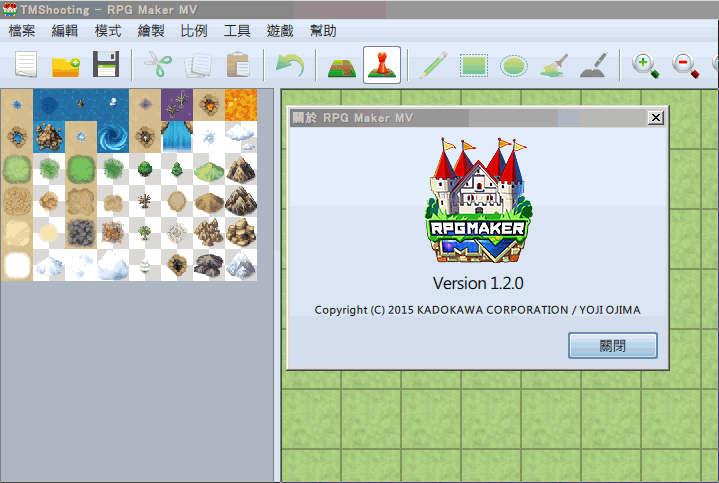Open project with yellow folder icon
The image size is (719, 483).
[65, 66]
